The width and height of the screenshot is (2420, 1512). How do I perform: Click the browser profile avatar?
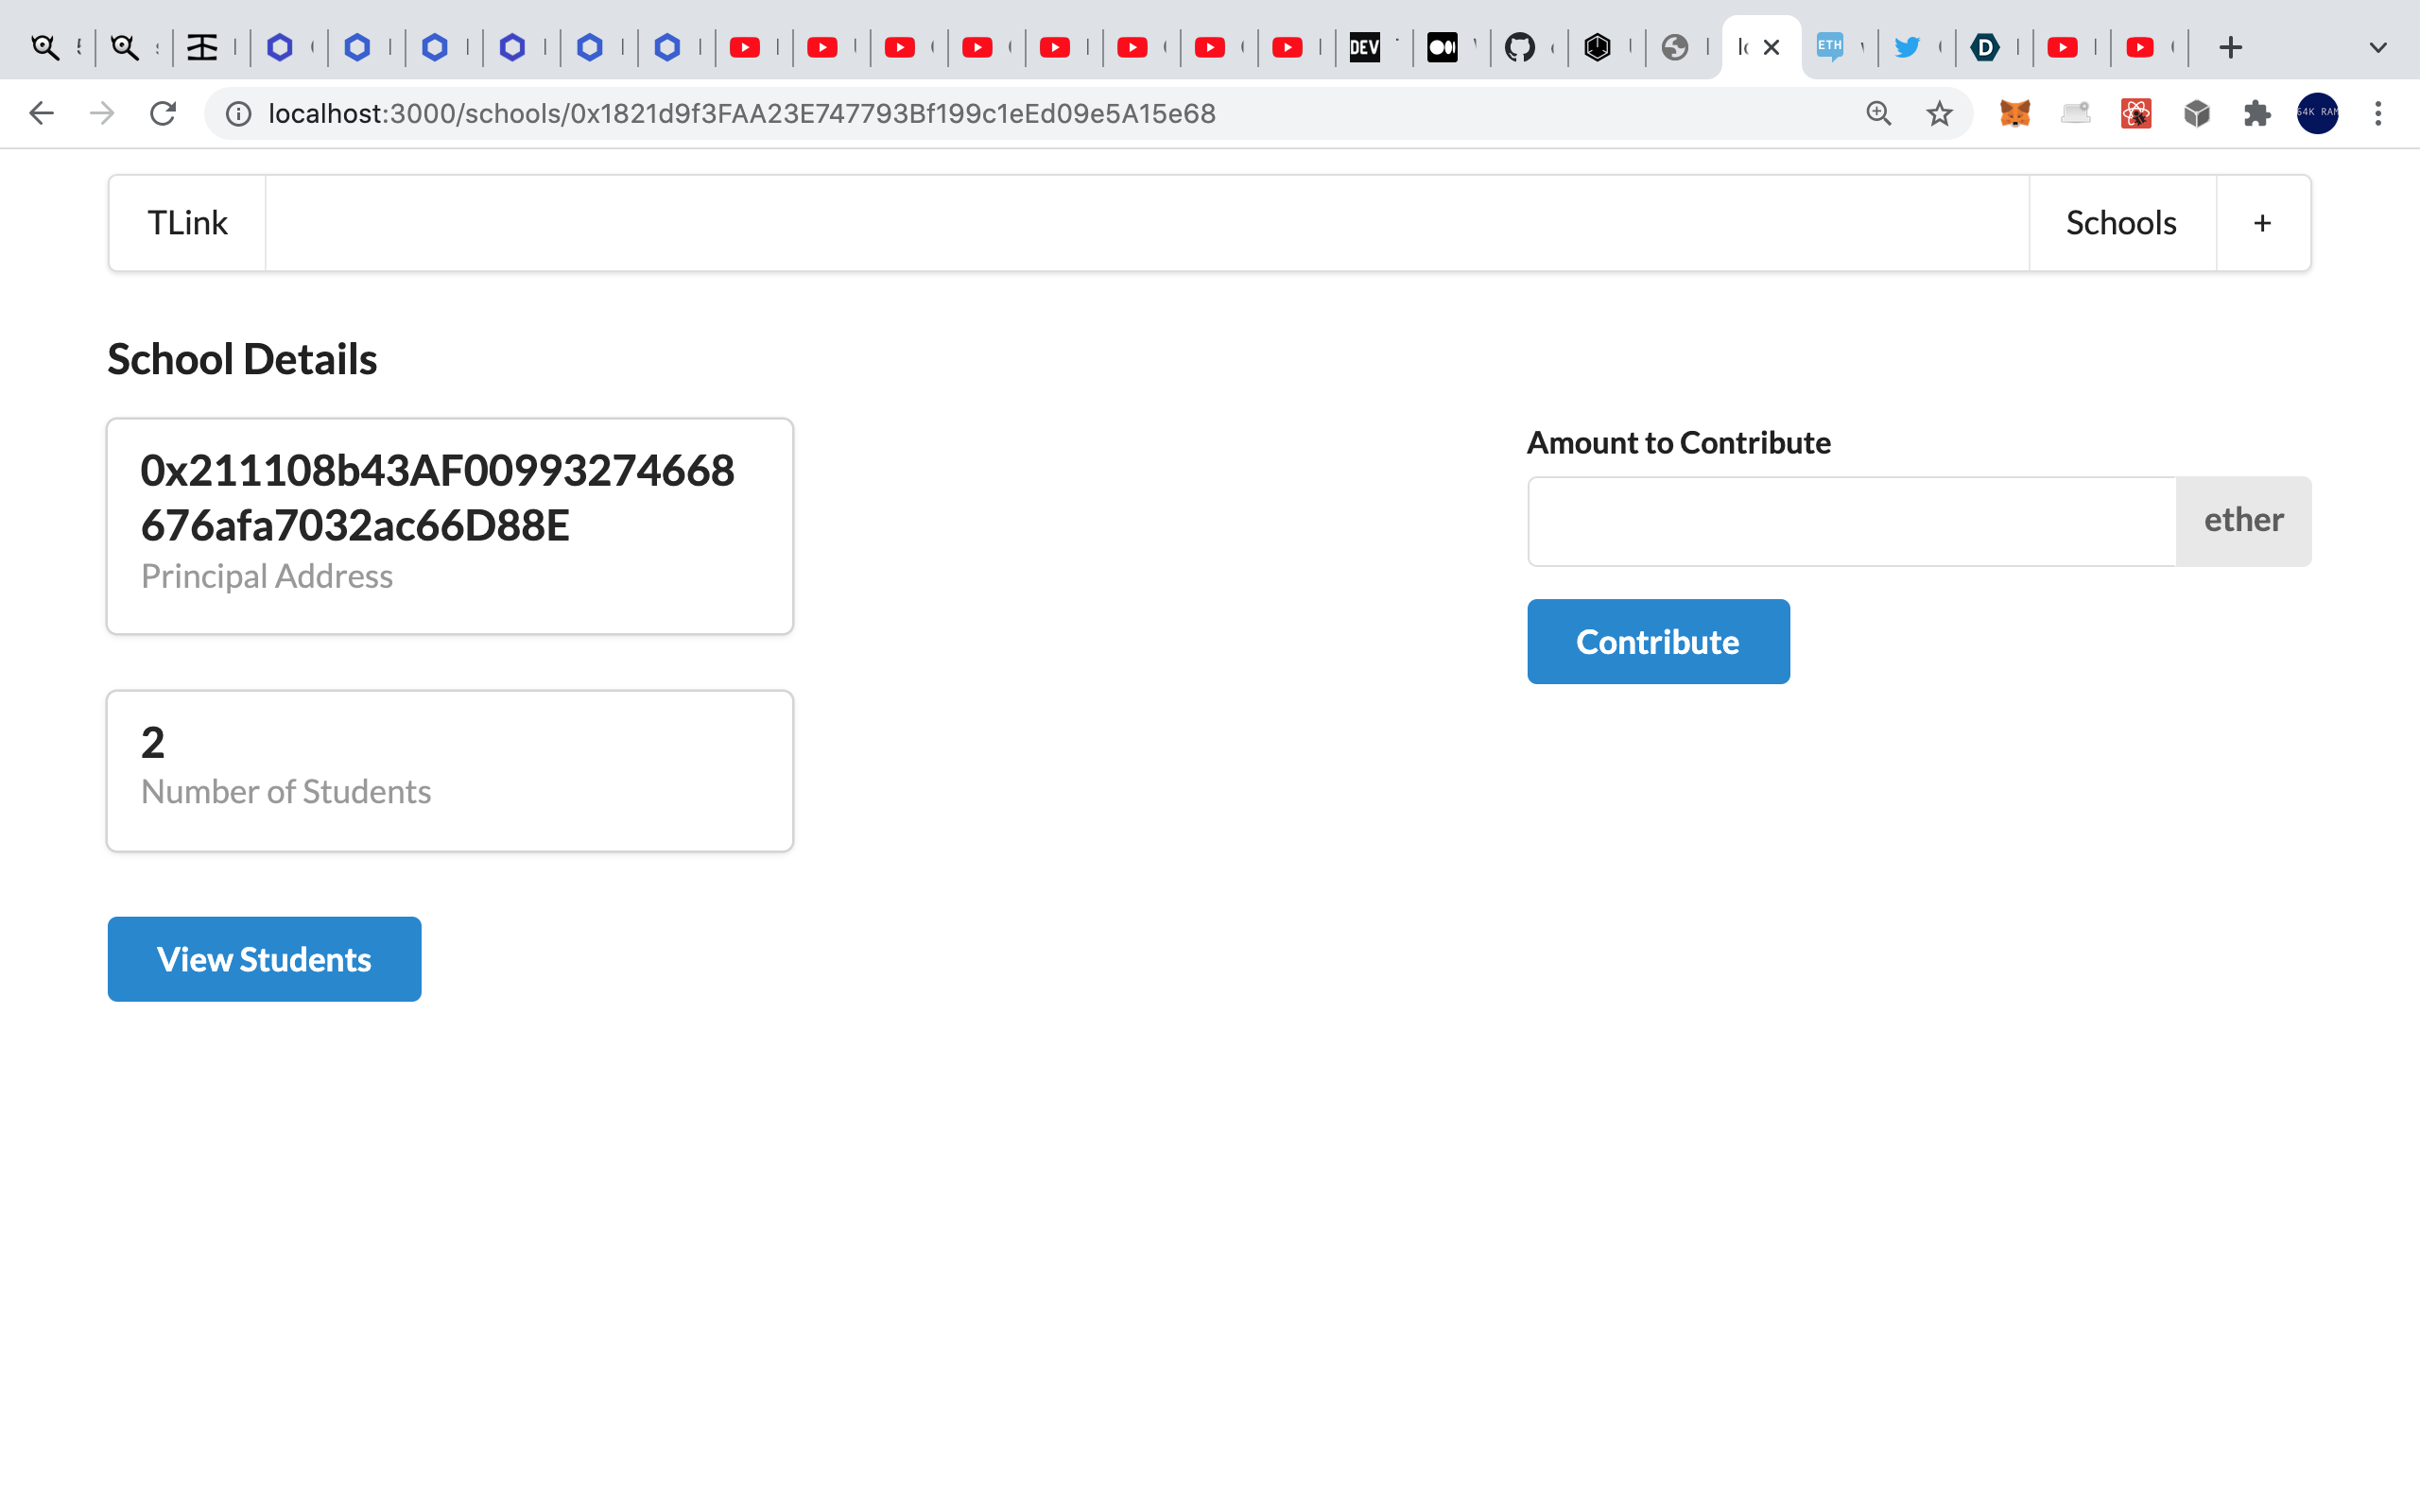tap(2317, 113)
